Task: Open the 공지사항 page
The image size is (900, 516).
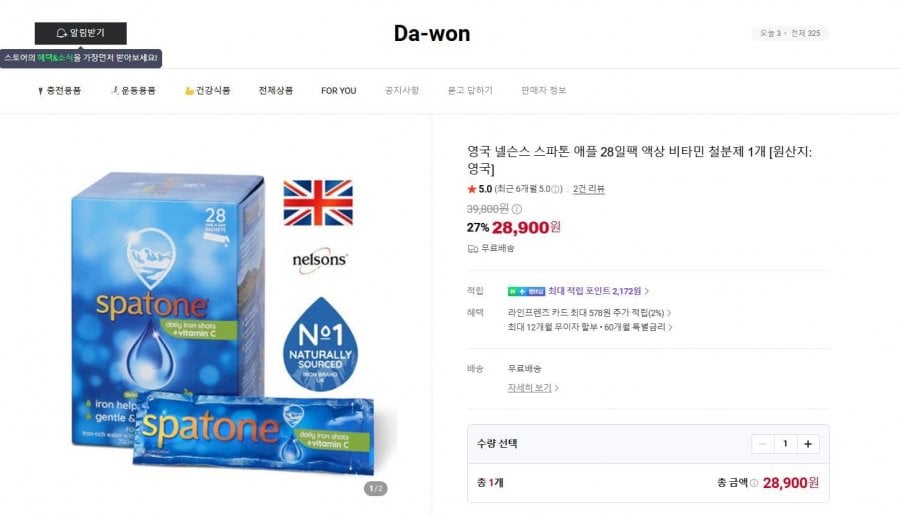Action: click(x=402, y=91)
